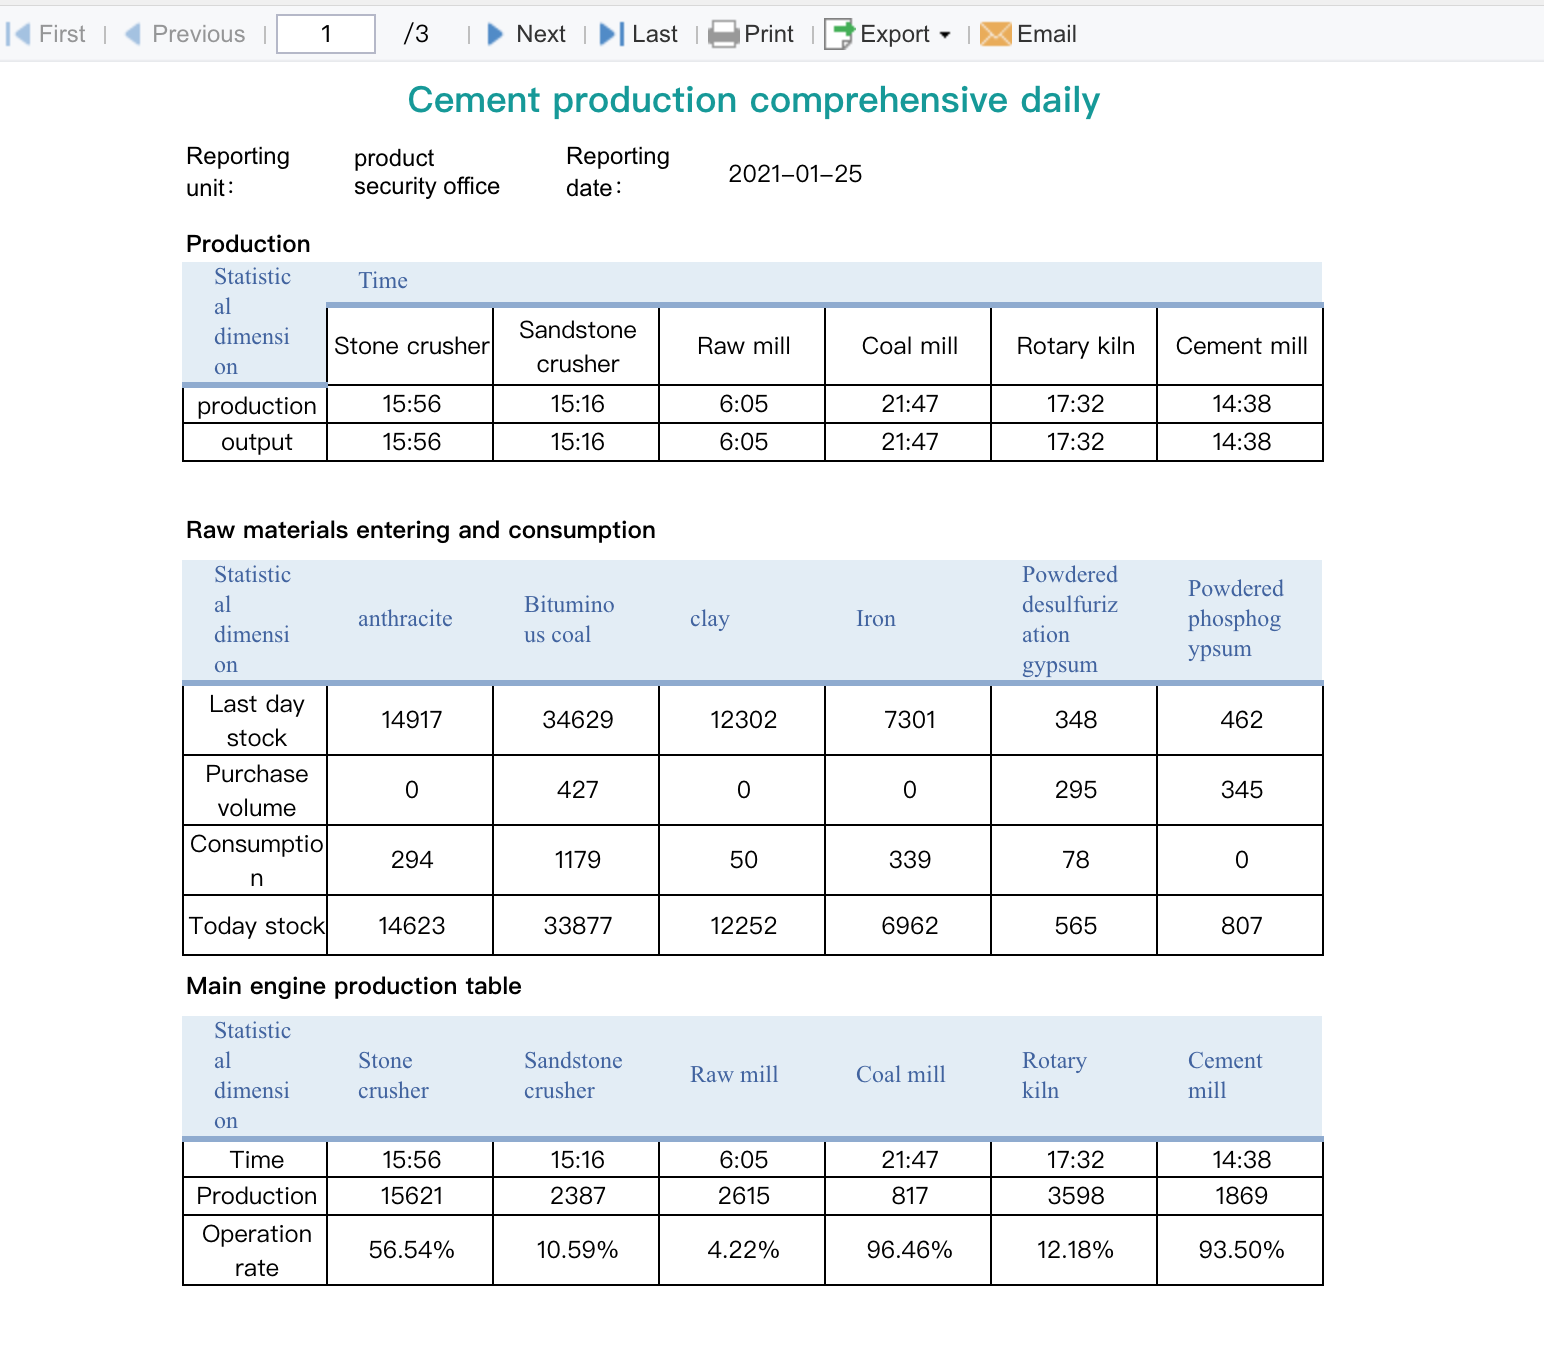Viewport: 1544px width, 1368px height.
Task: Click the Email envelope icon
Action: (996, 33)
